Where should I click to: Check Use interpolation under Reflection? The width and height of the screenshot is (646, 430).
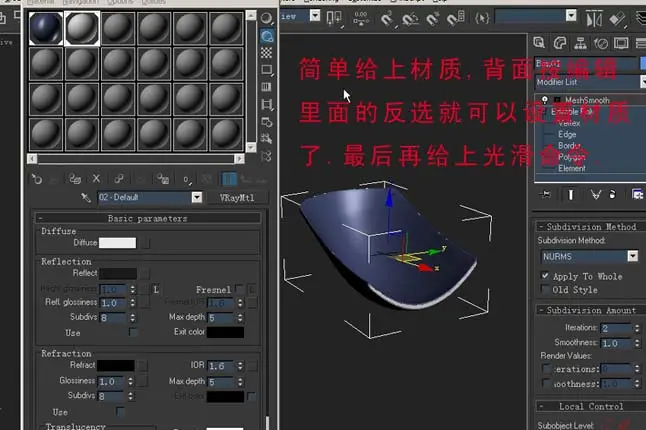coord(133,332)
